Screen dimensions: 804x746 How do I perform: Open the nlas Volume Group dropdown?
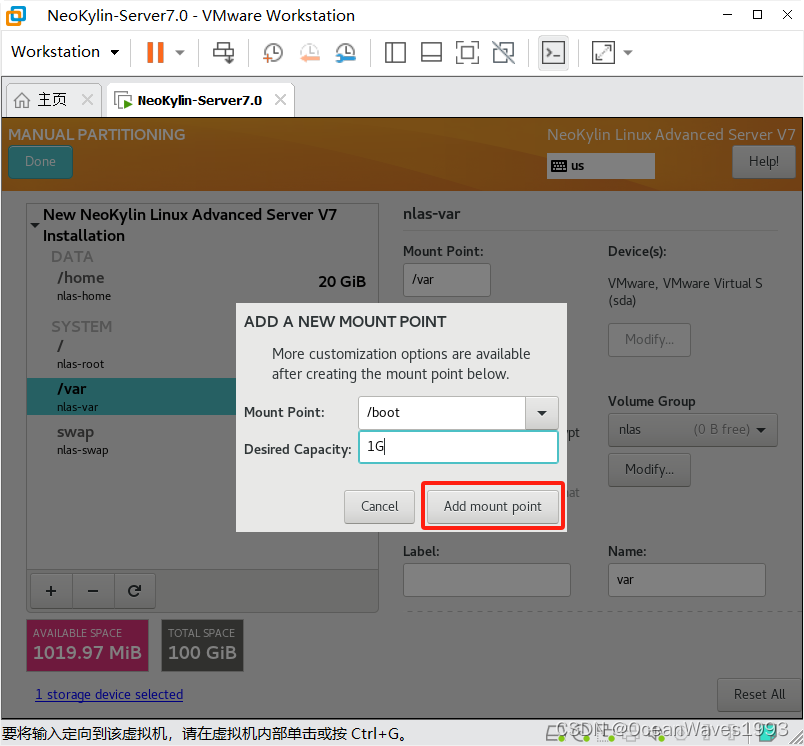[x=692, y=430]
